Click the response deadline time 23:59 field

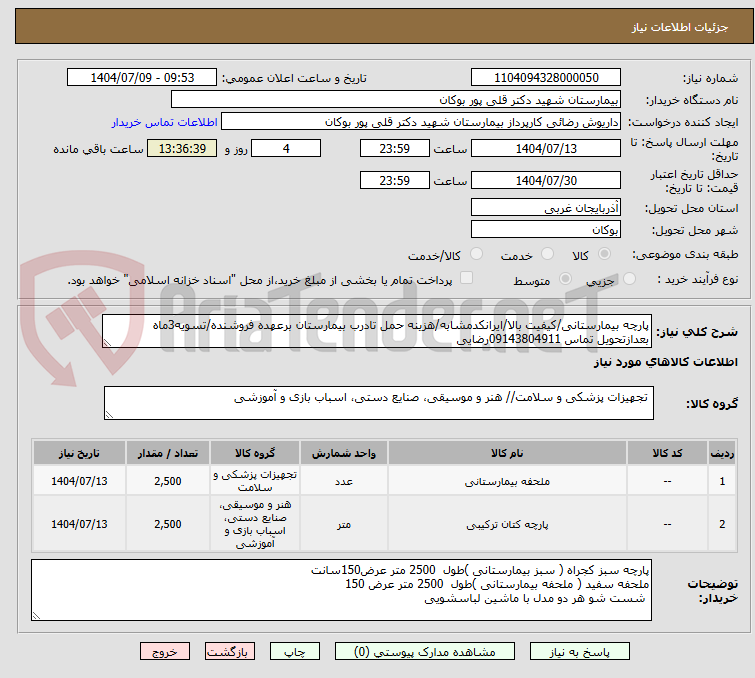394,148
